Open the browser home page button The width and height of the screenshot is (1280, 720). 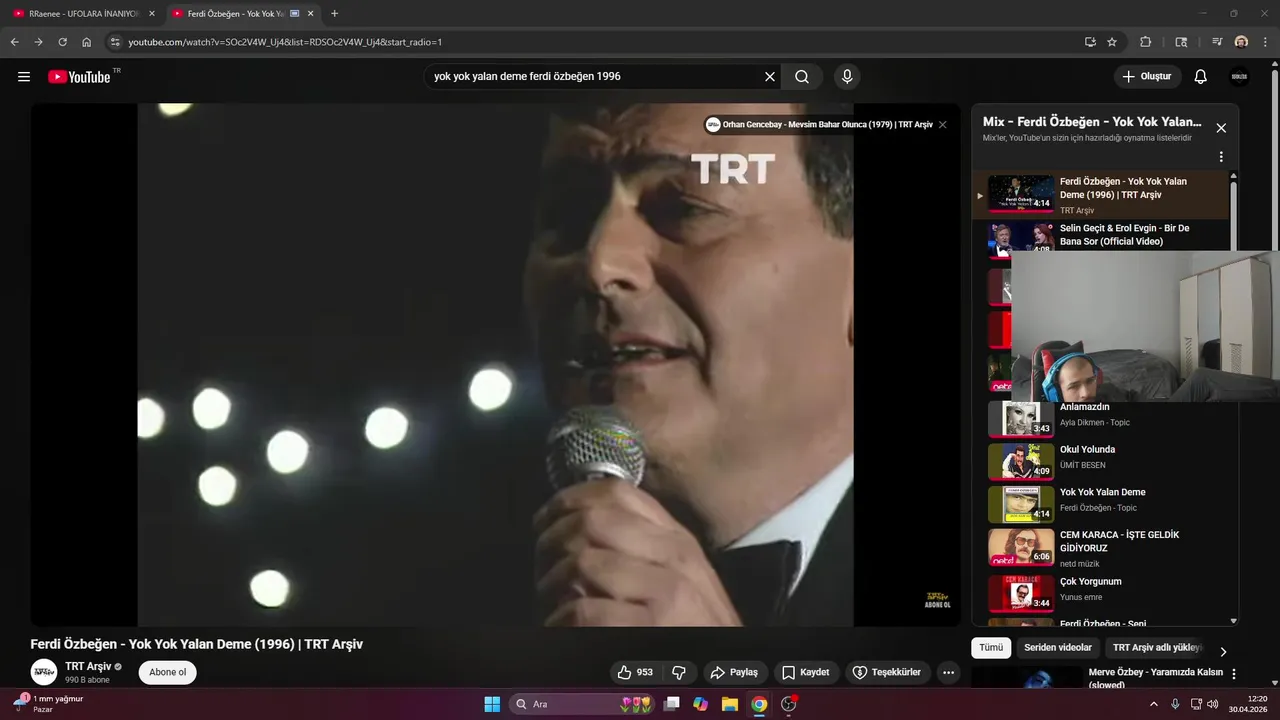pos(87,42)
